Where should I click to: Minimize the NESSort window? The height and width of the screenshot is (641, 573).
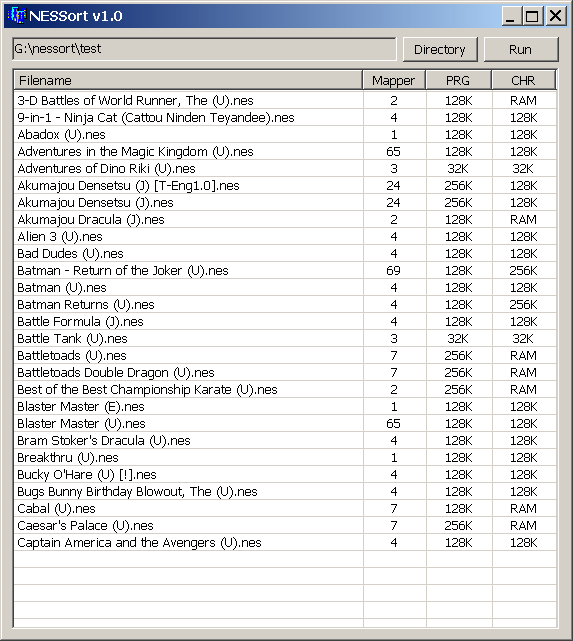pos(510,16)
